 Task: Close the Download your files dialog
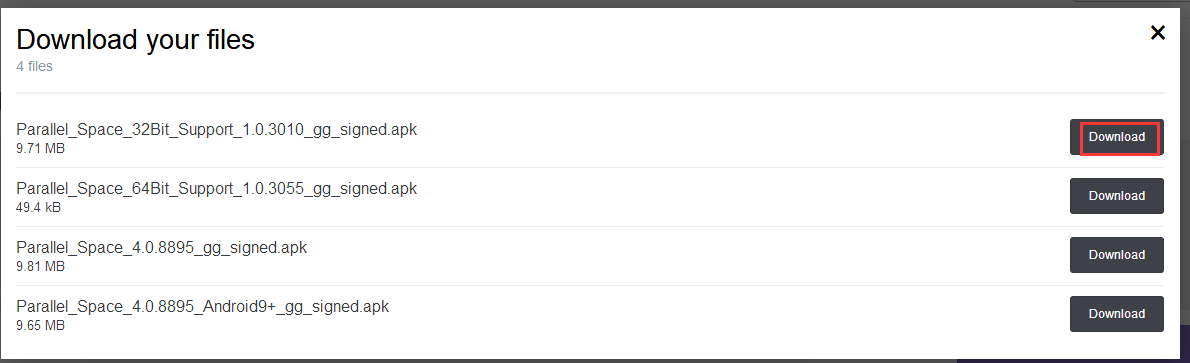(1157, 33)
